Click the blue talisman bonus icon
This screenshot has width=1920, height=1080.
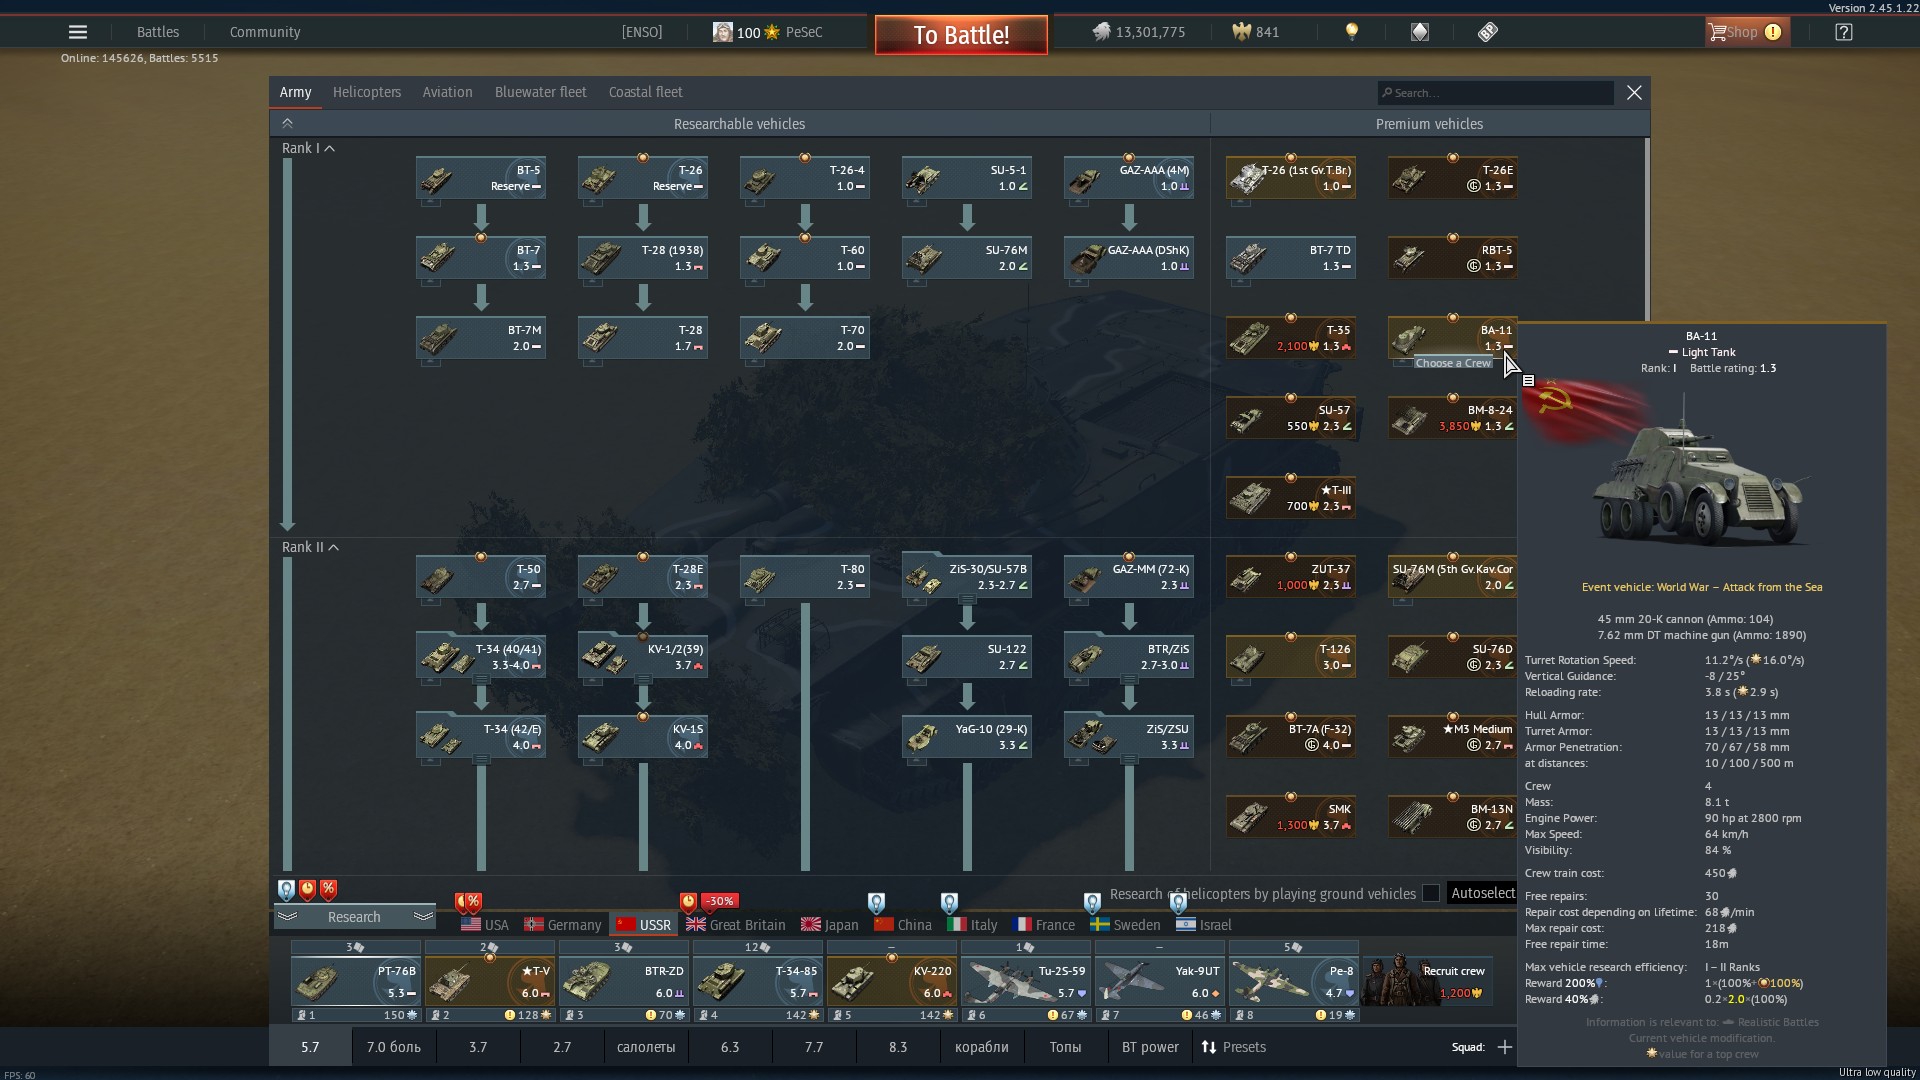[286, 889]
